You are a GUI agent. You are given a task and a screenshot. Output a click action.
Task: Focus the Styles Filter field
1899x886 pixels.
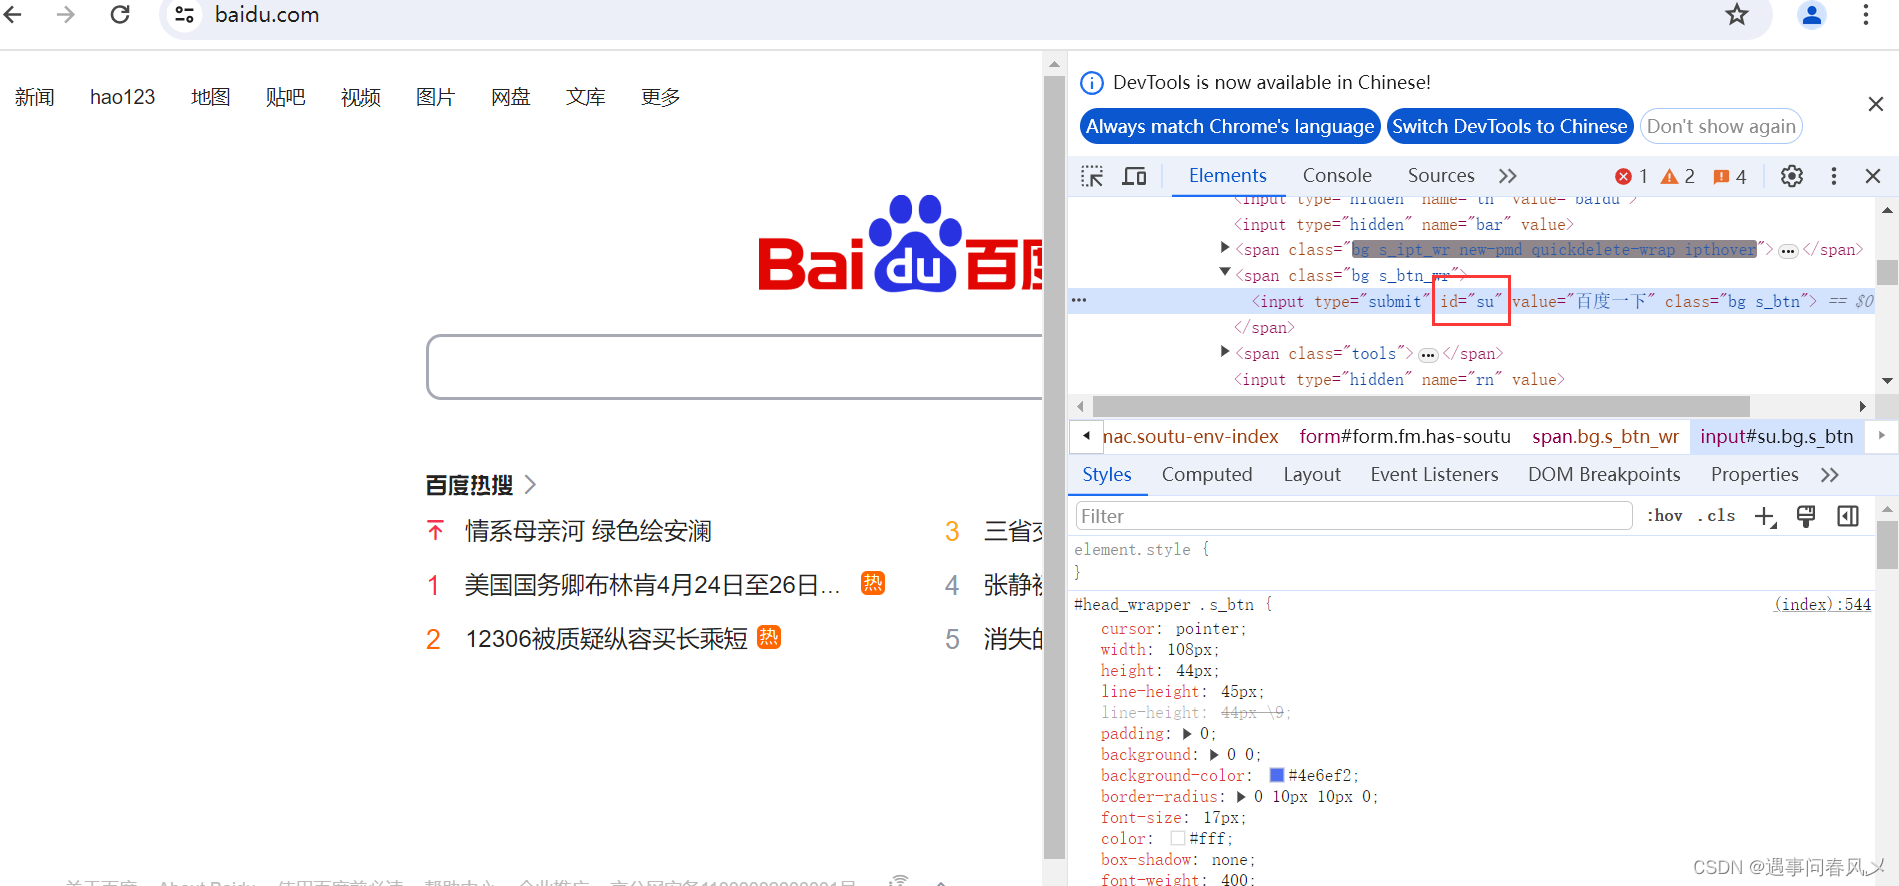point(1354,516)
